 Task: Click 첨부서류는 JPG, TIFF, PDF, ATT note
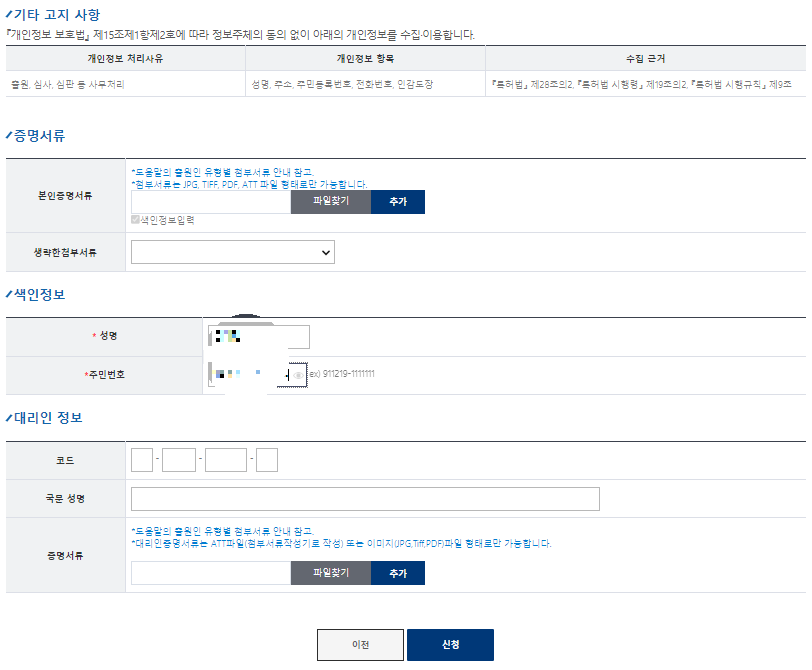pos(249,184)
